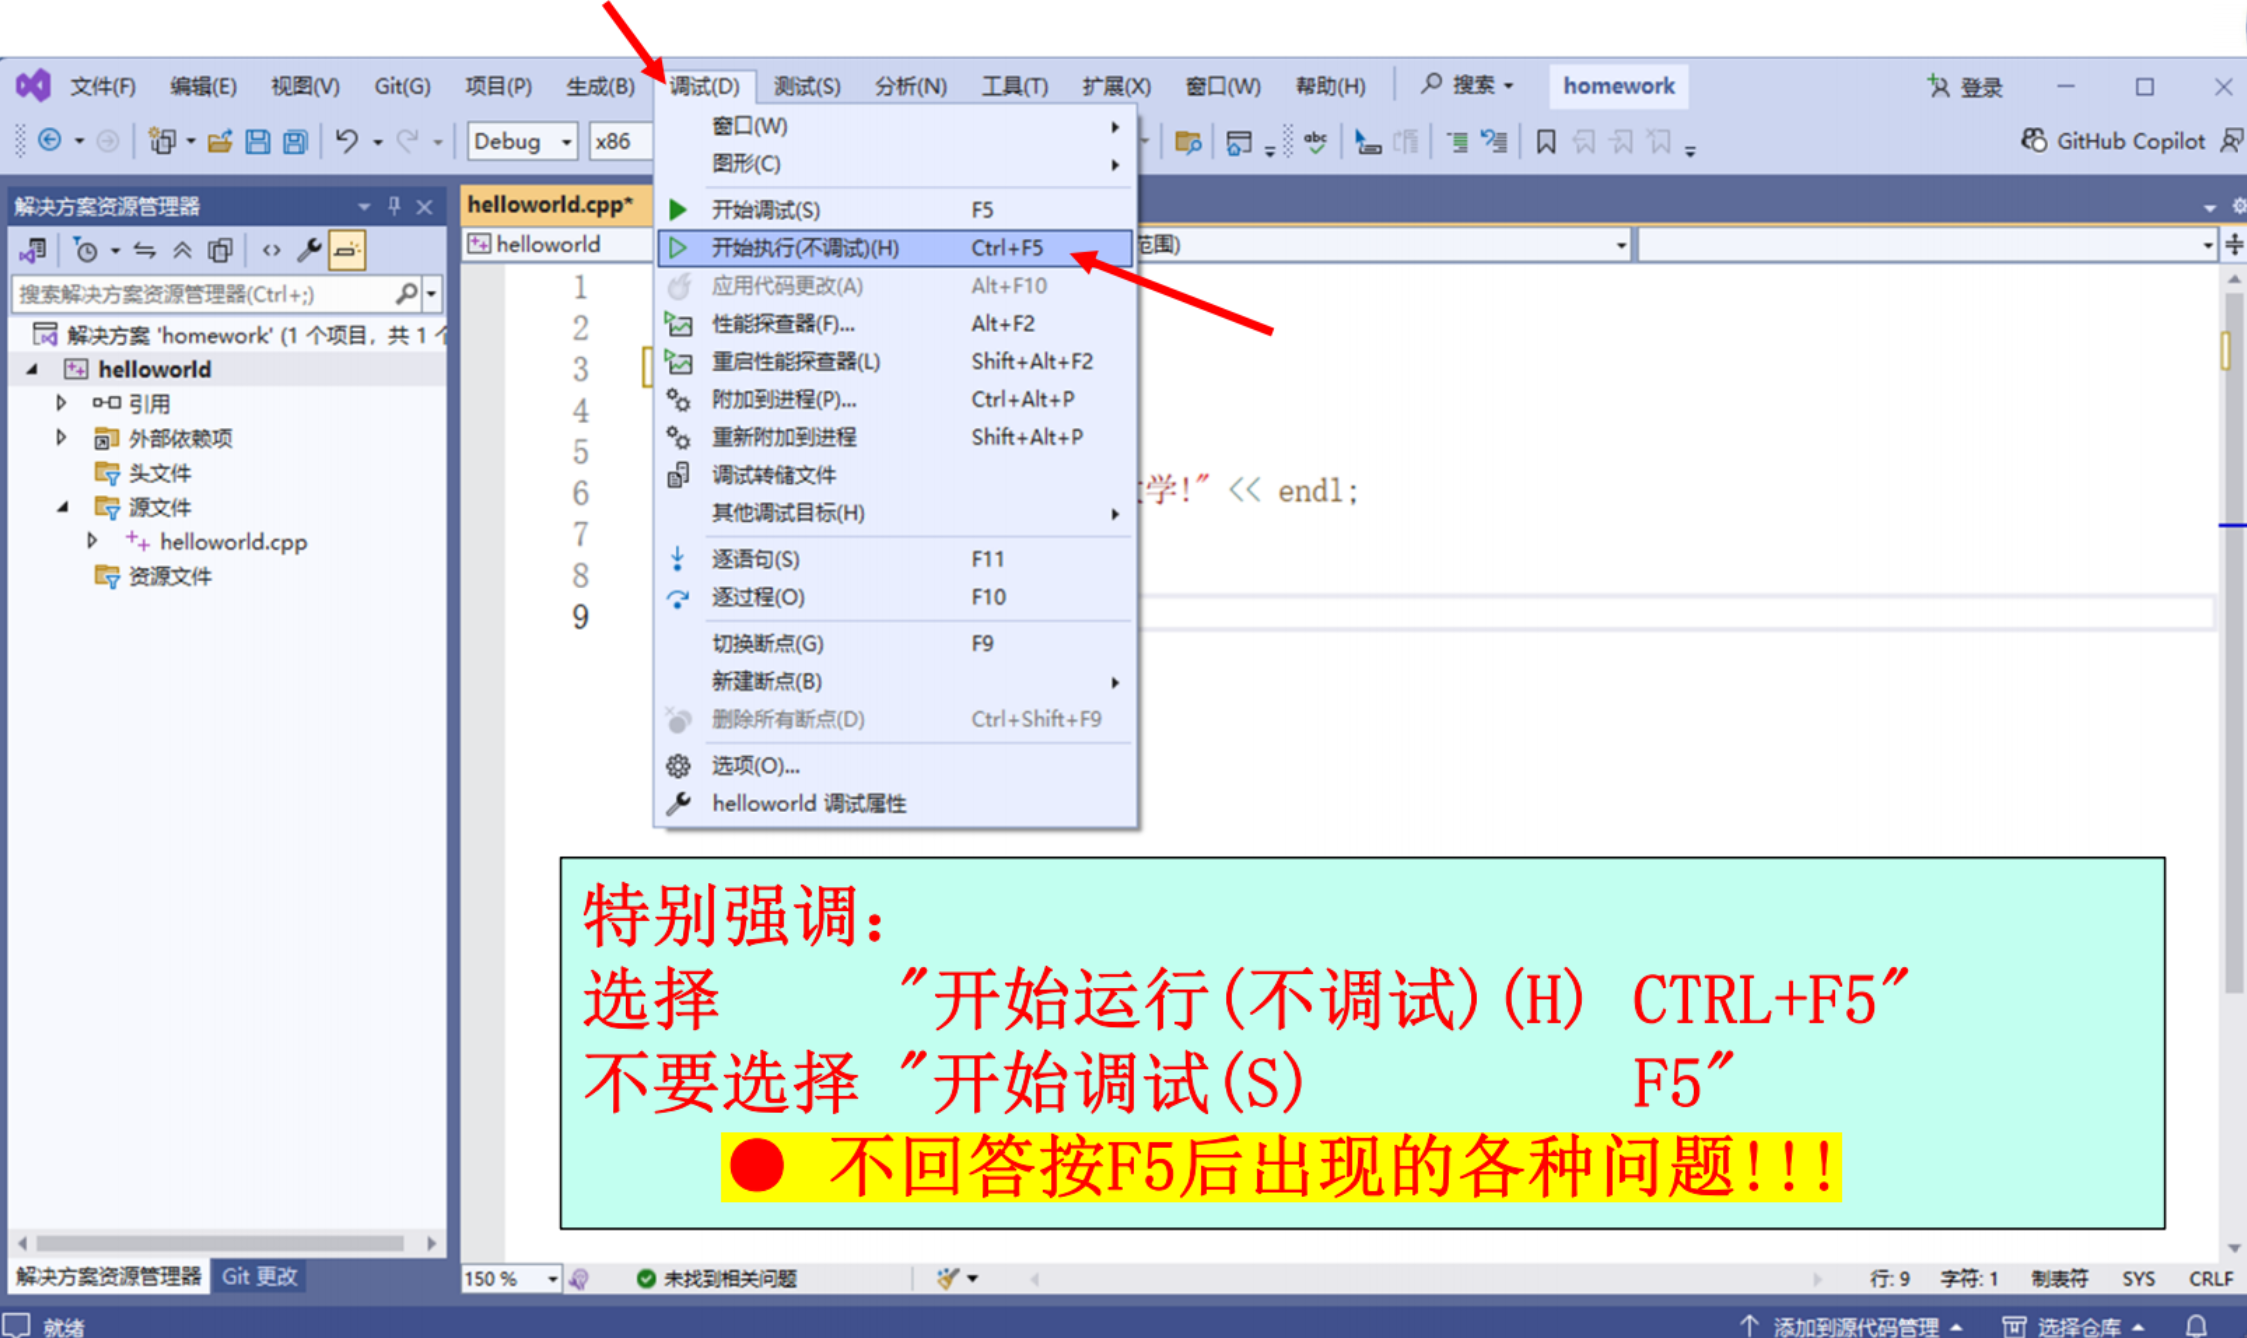Image resolution: width=2247 pixels, height=1338 pixels.
Task: Collapse the 源文件 folder node
Action: 62,507
